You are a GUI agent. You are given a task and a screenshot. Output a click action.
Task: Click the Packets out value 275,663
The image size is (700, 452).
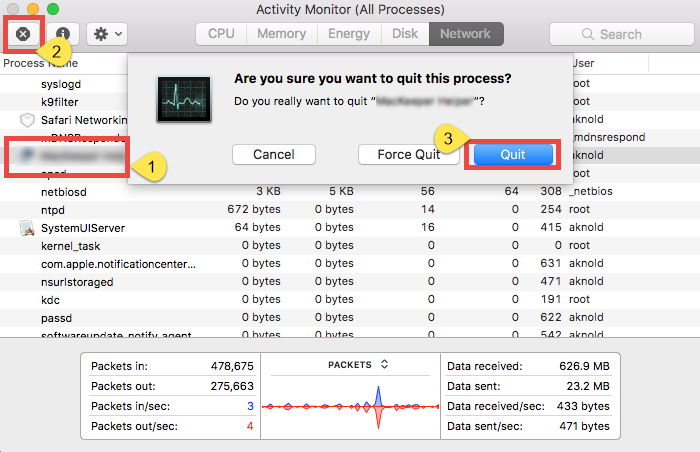[232, 386]
